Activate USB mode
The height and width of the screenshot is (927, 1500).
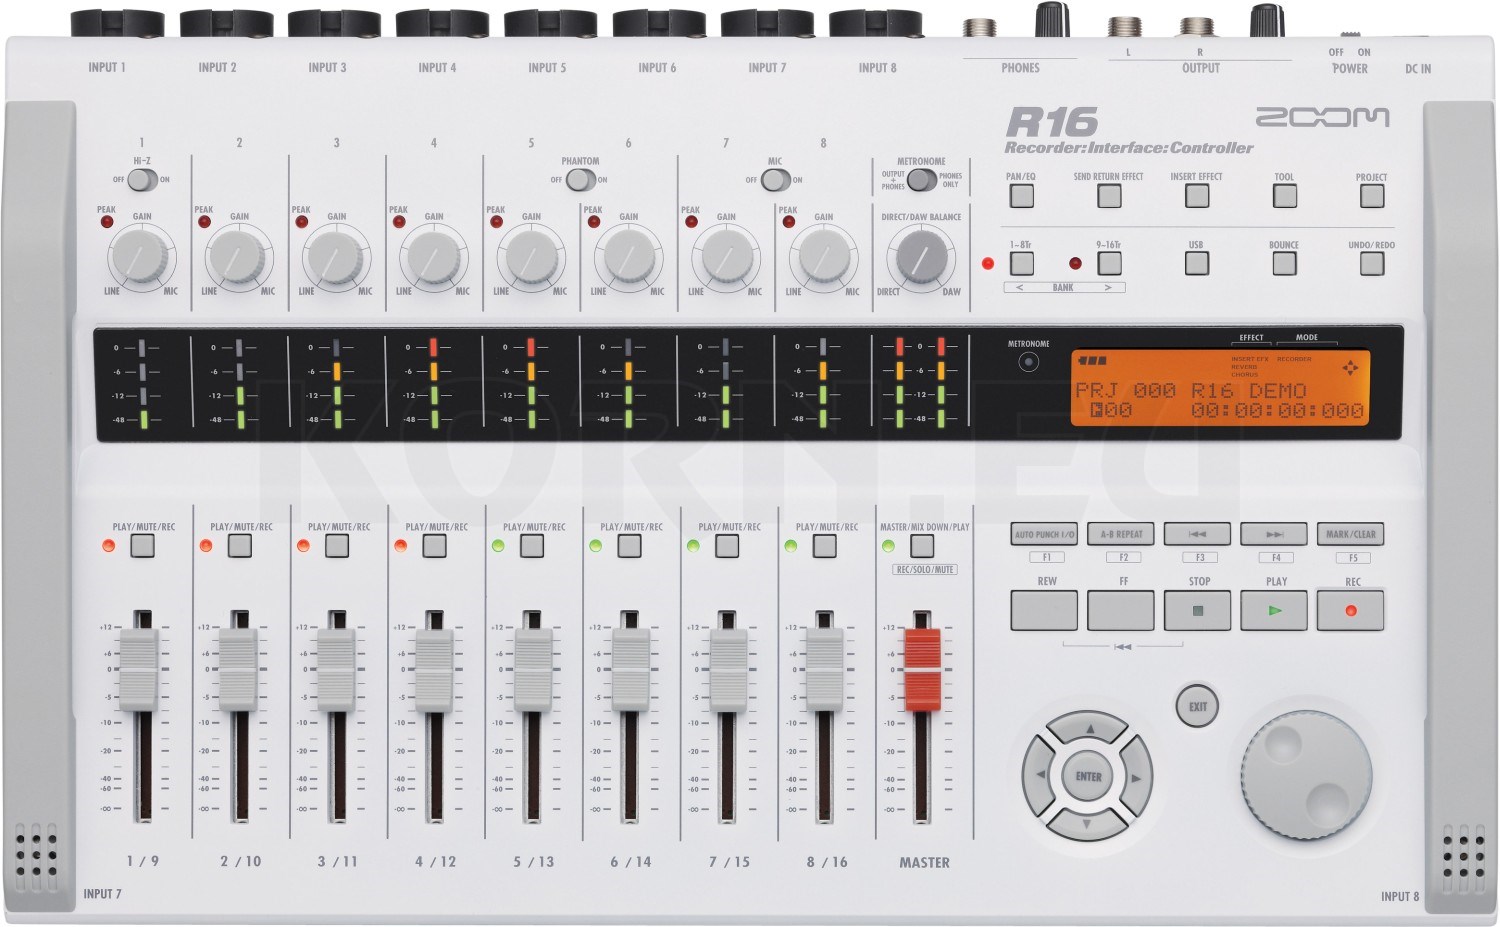pos(1196,263)
